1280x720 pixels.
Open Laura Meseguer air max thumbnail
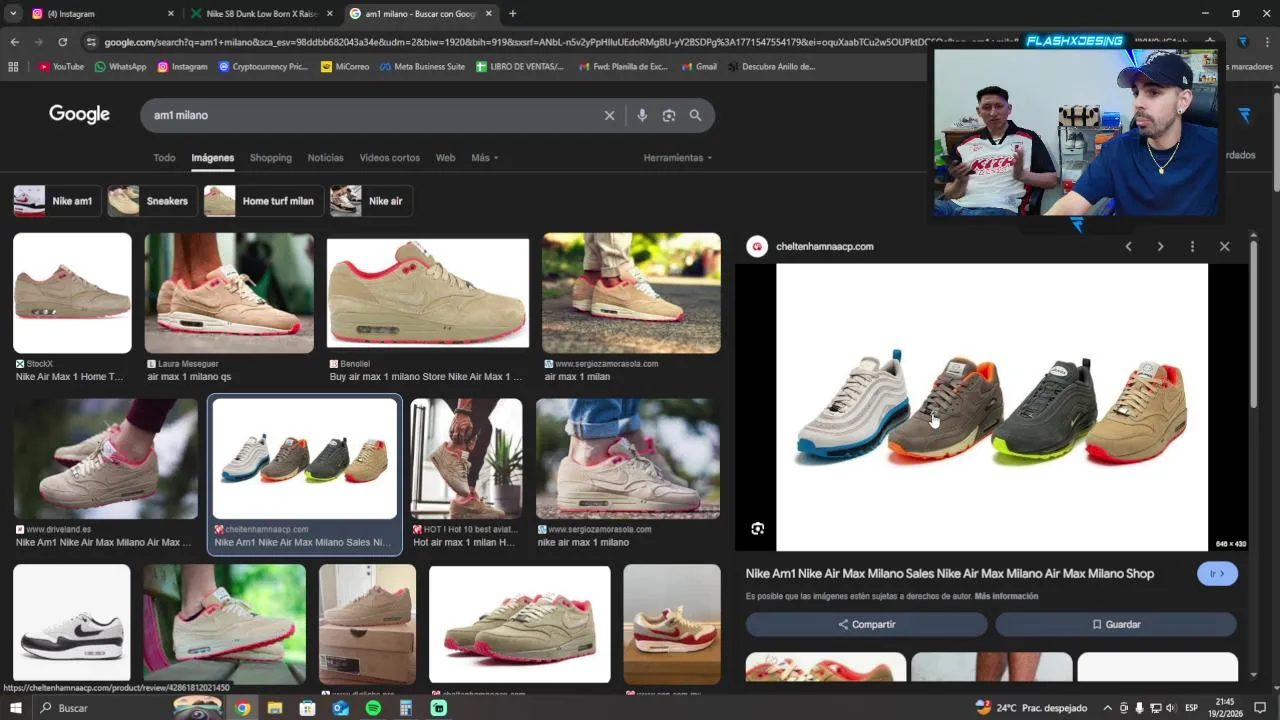point(229,293)
